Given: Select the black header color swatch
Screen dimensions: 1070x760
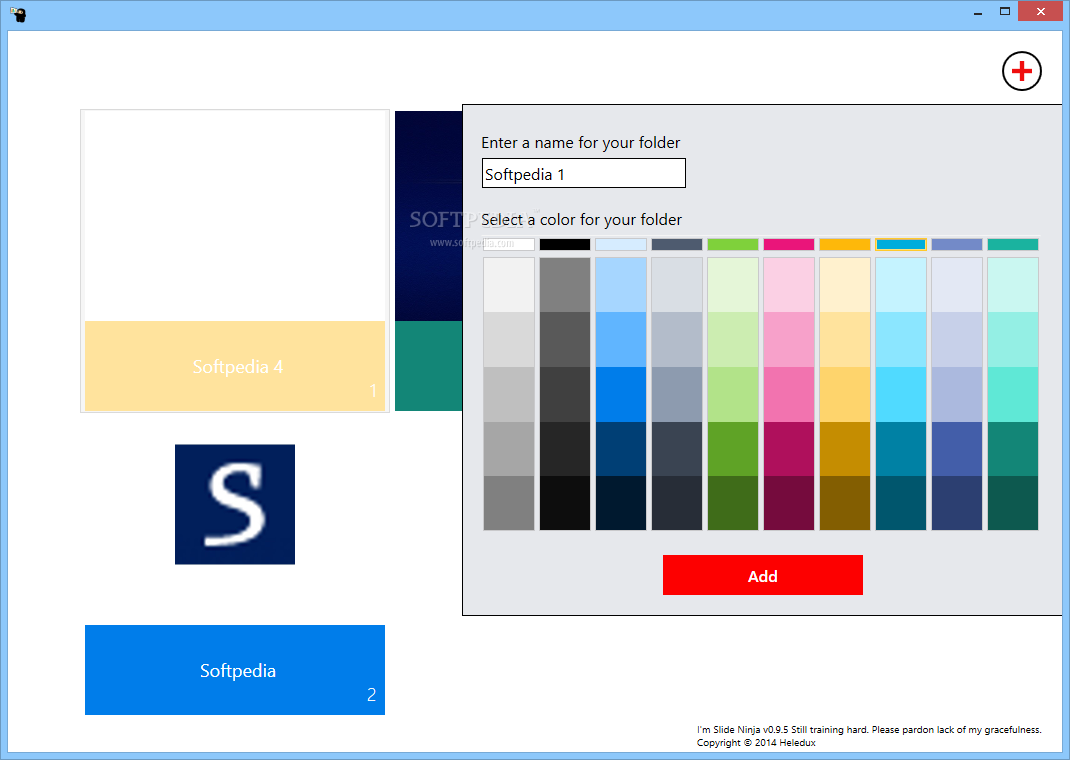Looking at the screenshot, I should pyautogui.click(x=565, y=244).
